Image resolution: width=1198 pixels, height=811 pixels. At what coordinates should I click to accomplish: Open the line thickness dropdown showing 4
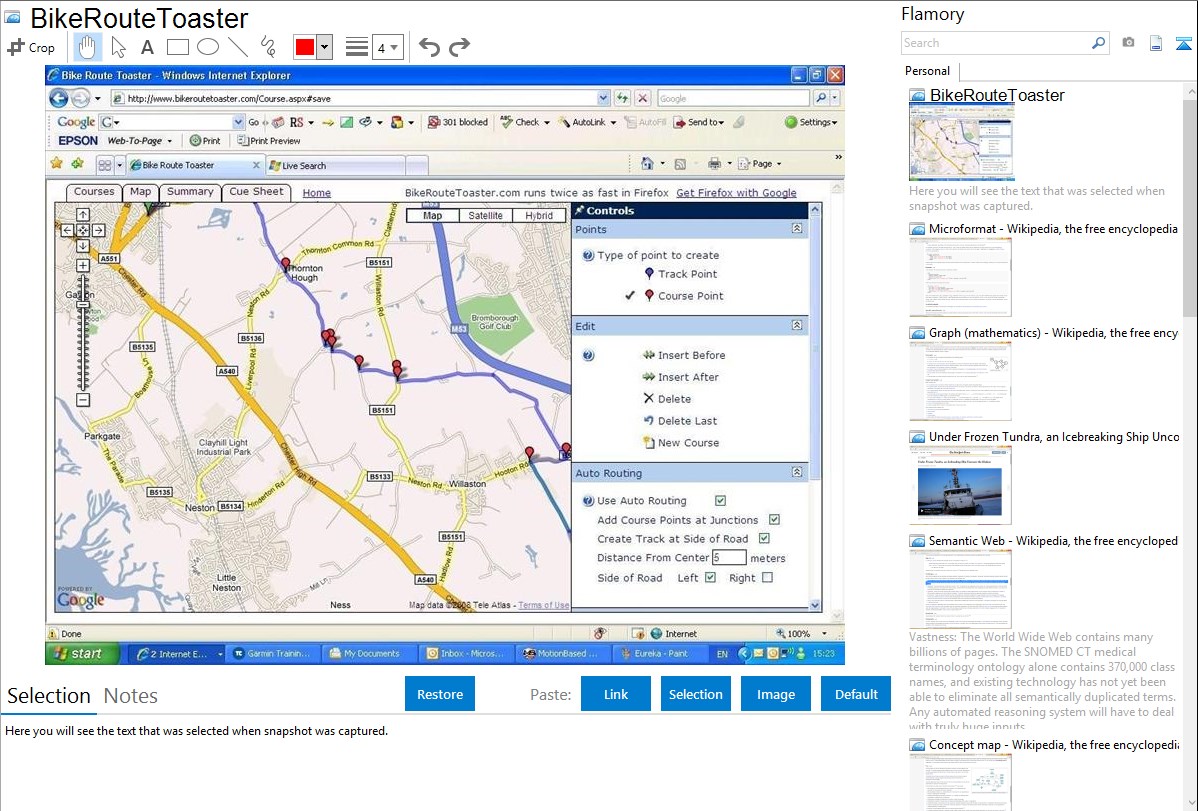(x=387, y=48)
